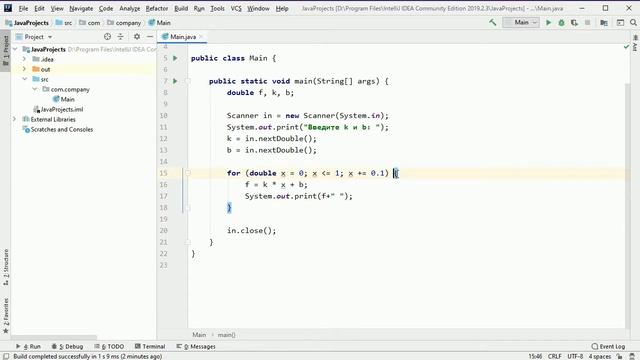Open the Messages tool window
This screenshot has width=640, height=360.
pos(196,347)
